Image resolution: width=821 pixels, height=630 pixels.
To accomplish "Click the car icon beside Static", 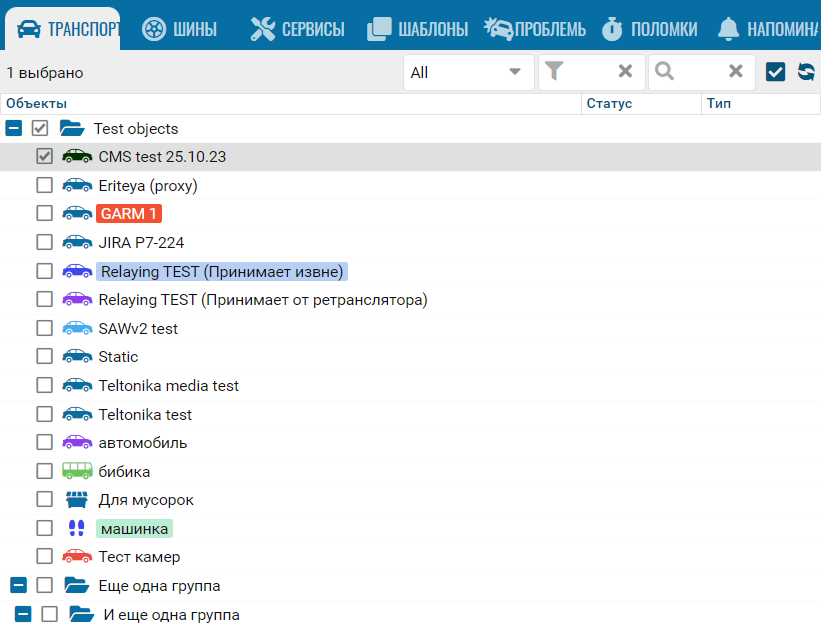I will coord(77,356).
